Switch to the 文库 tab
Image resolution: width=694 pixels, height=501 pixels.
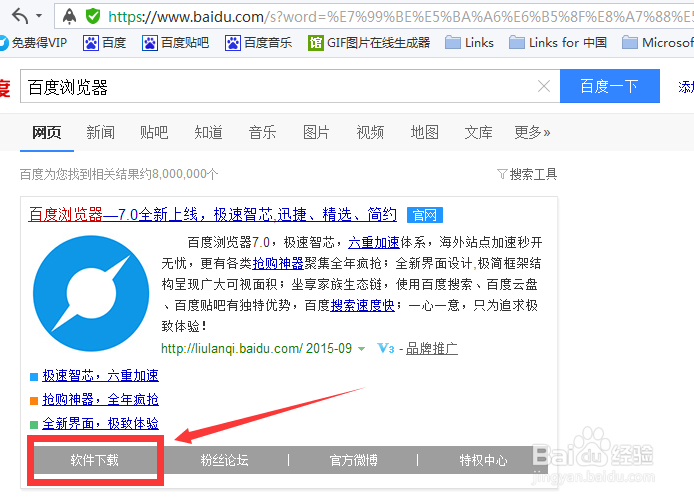(x=478, y=132)
